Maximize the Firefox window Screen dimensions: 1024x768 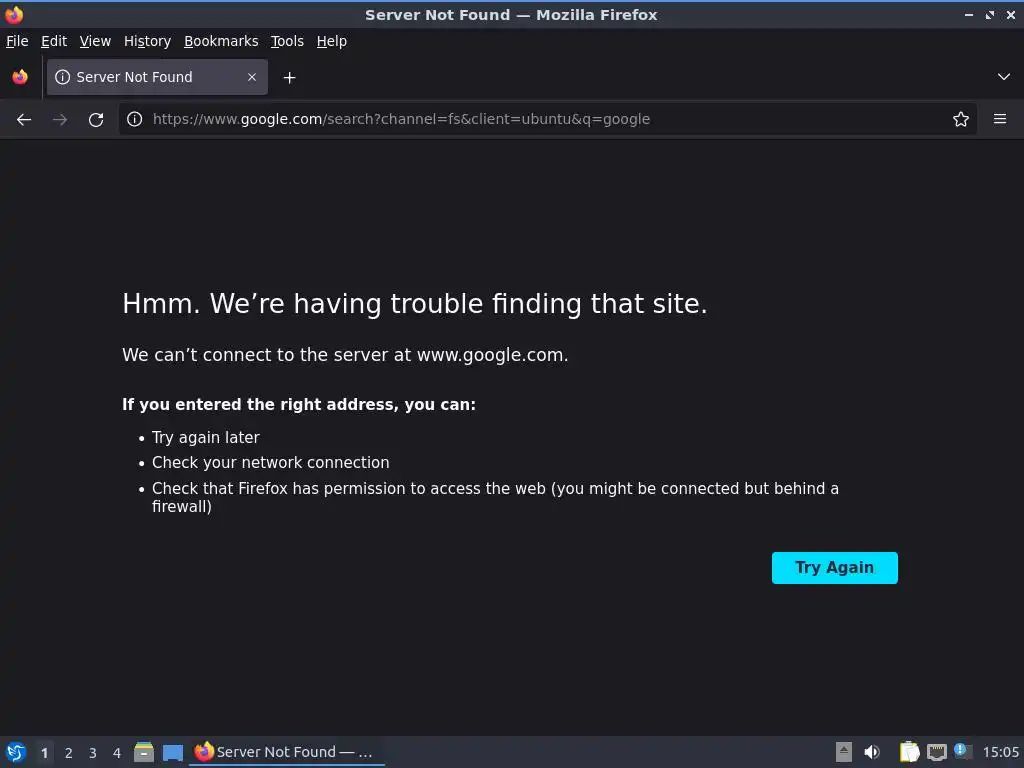pyautogui.click(x=990, y=14)
